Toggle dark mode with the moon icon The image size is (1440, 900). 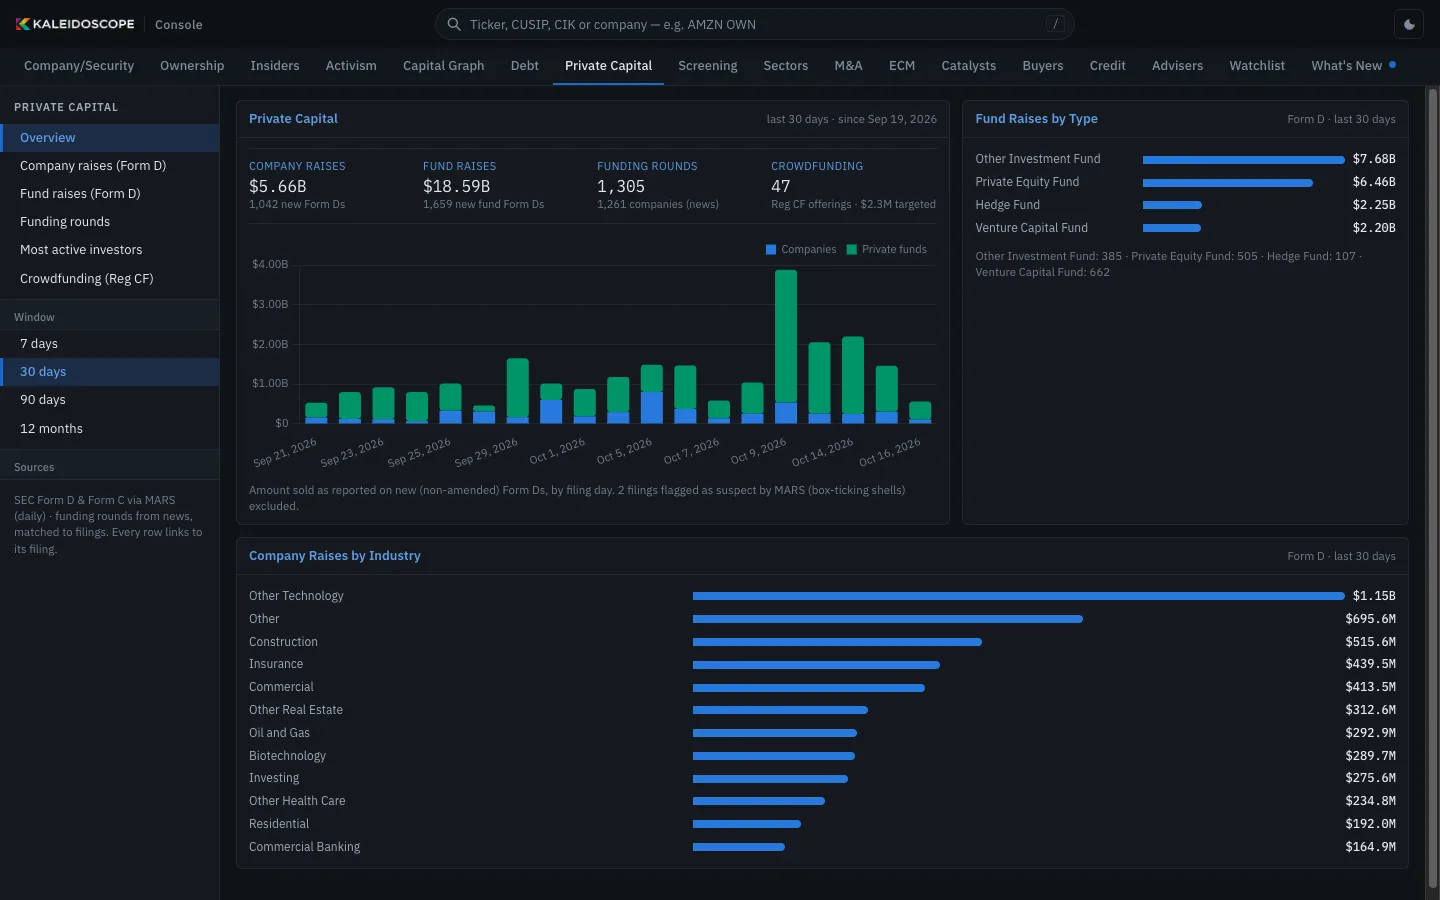(x=1410, y=24)
